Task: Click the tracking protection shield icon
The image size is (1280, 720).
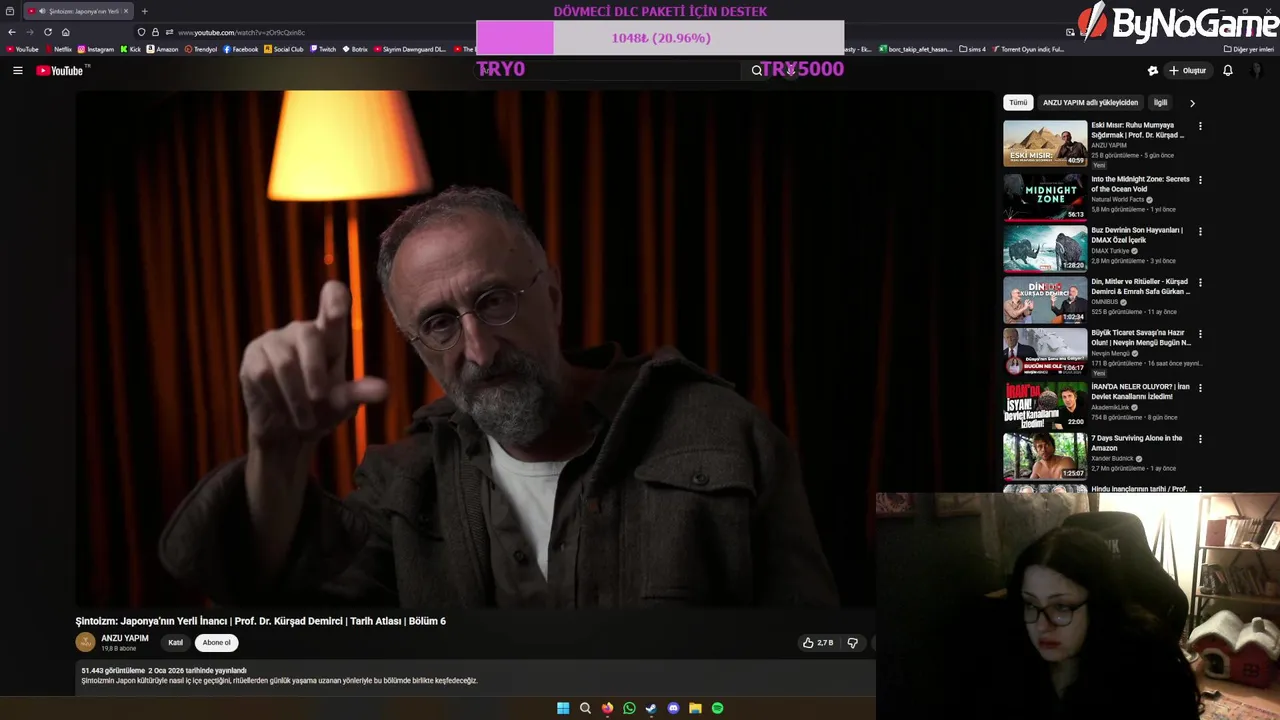Action: click(x=141, y=32)
